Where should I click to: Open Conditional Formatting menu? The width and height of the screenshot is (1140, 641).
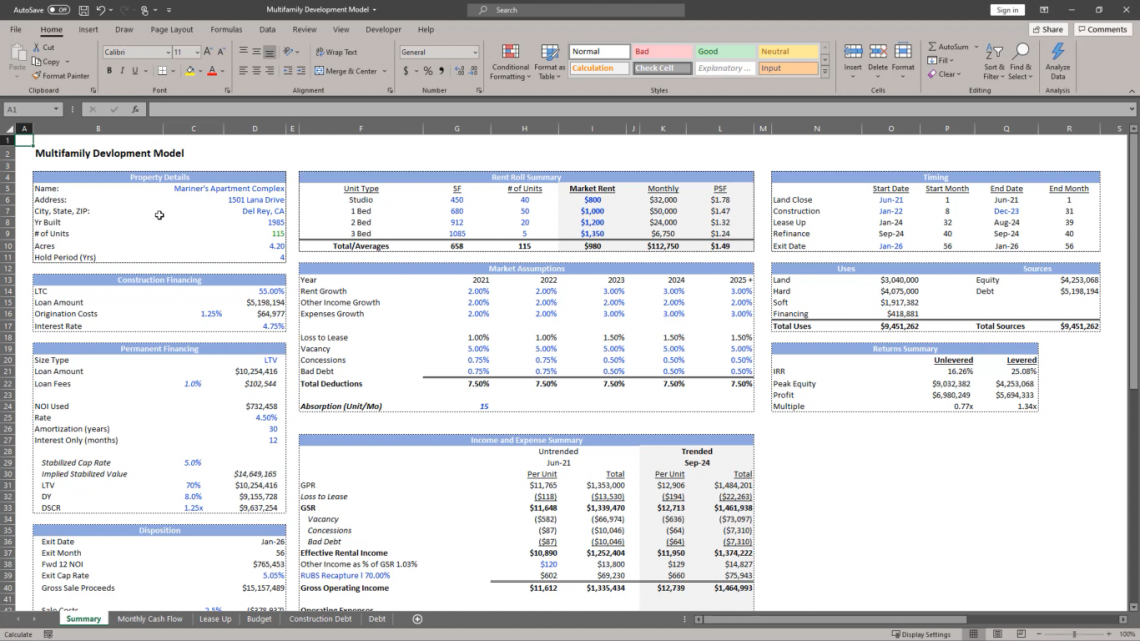[x=510, y=62]
